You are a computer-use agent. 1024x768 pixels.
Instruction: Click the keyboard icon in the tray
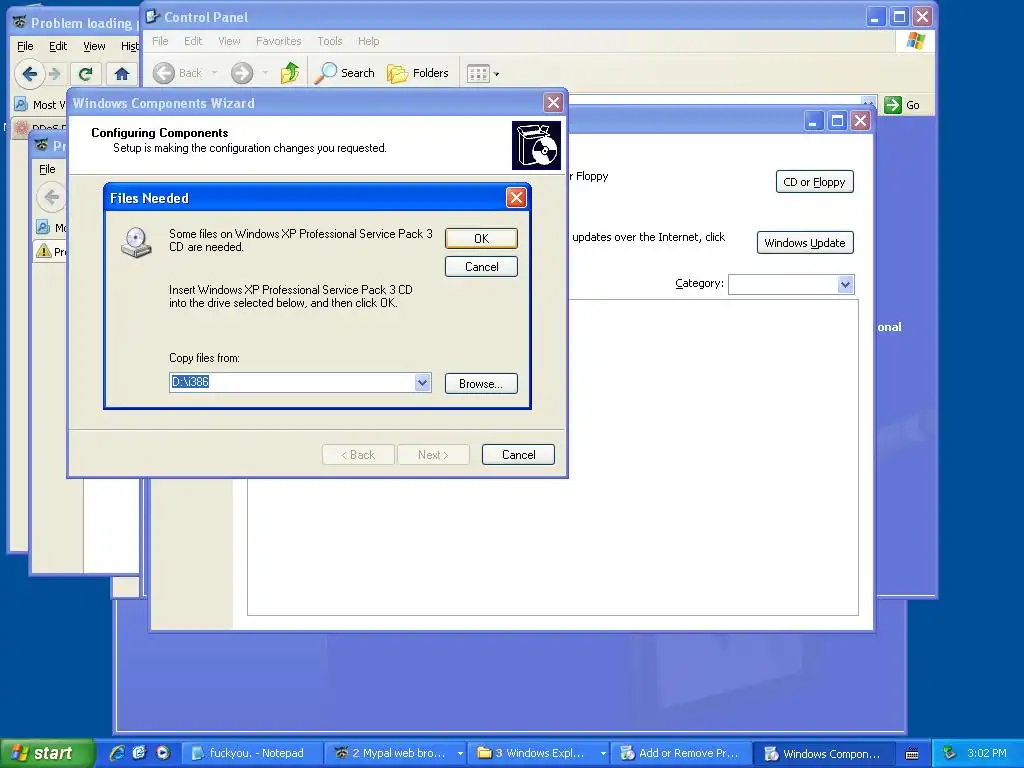912,754
